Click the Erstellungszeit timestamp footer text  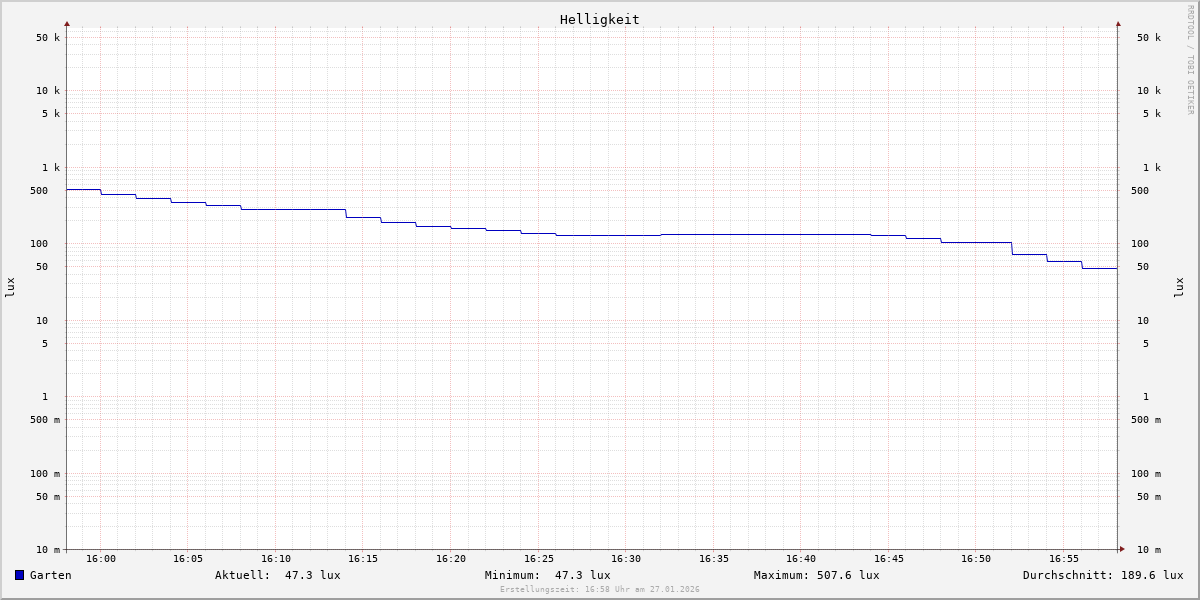click(600, 589)
